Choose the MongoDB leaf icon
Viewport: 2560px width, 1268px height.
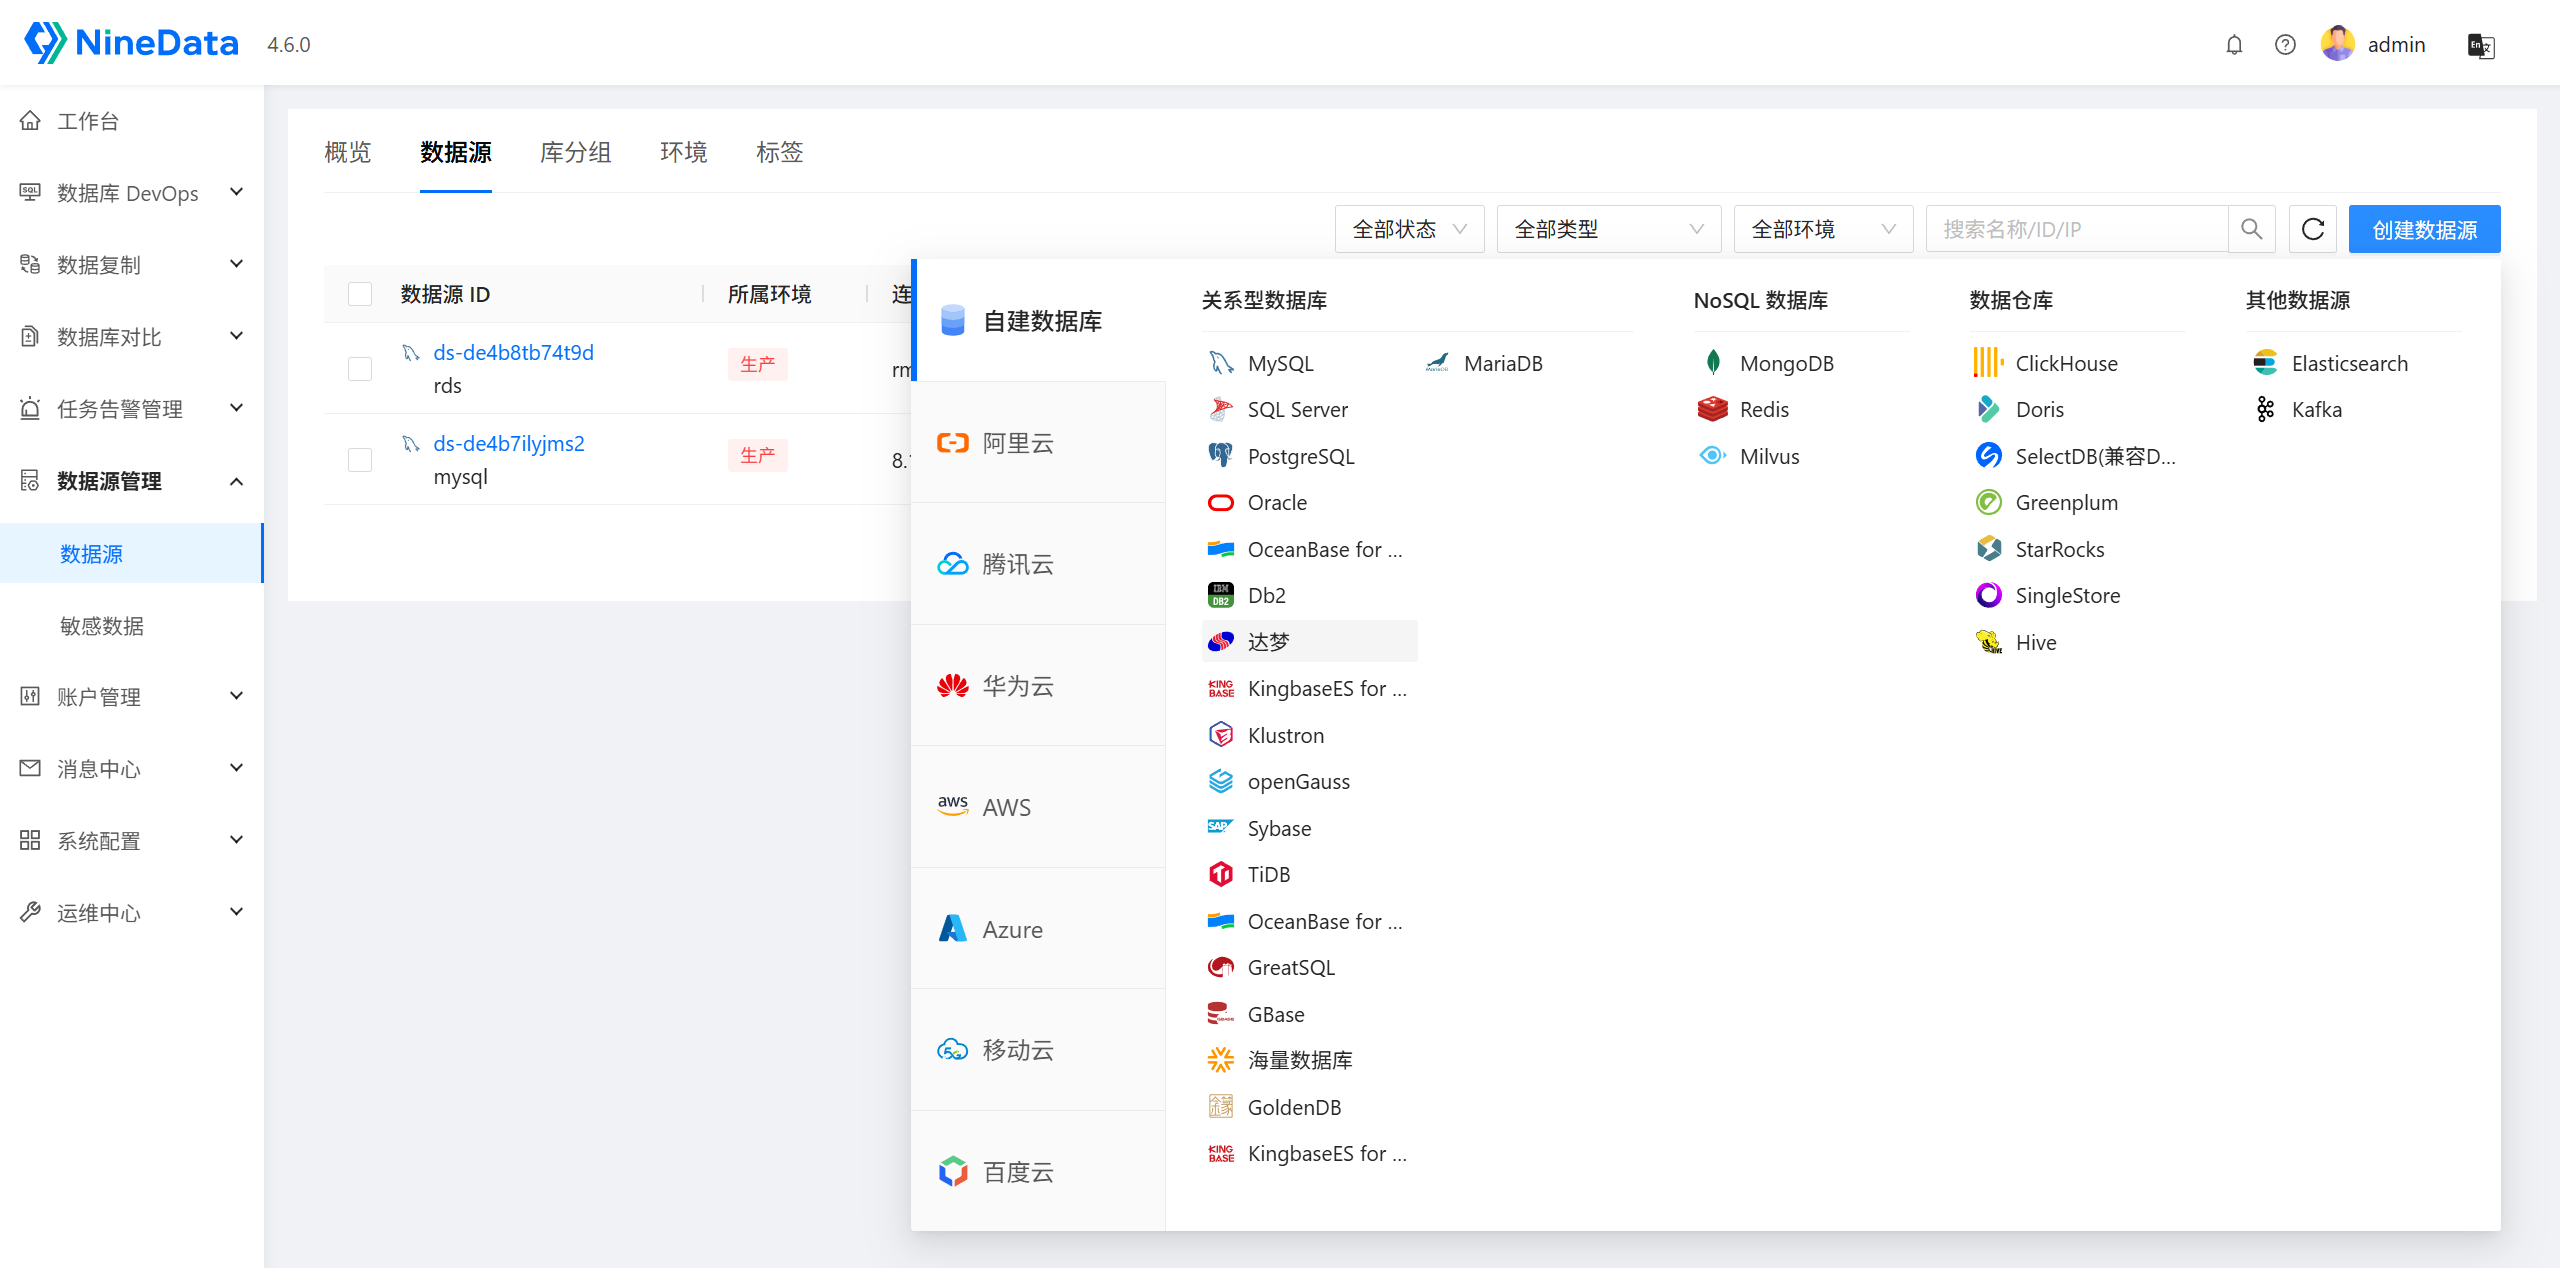click(x=1713, y=363)
